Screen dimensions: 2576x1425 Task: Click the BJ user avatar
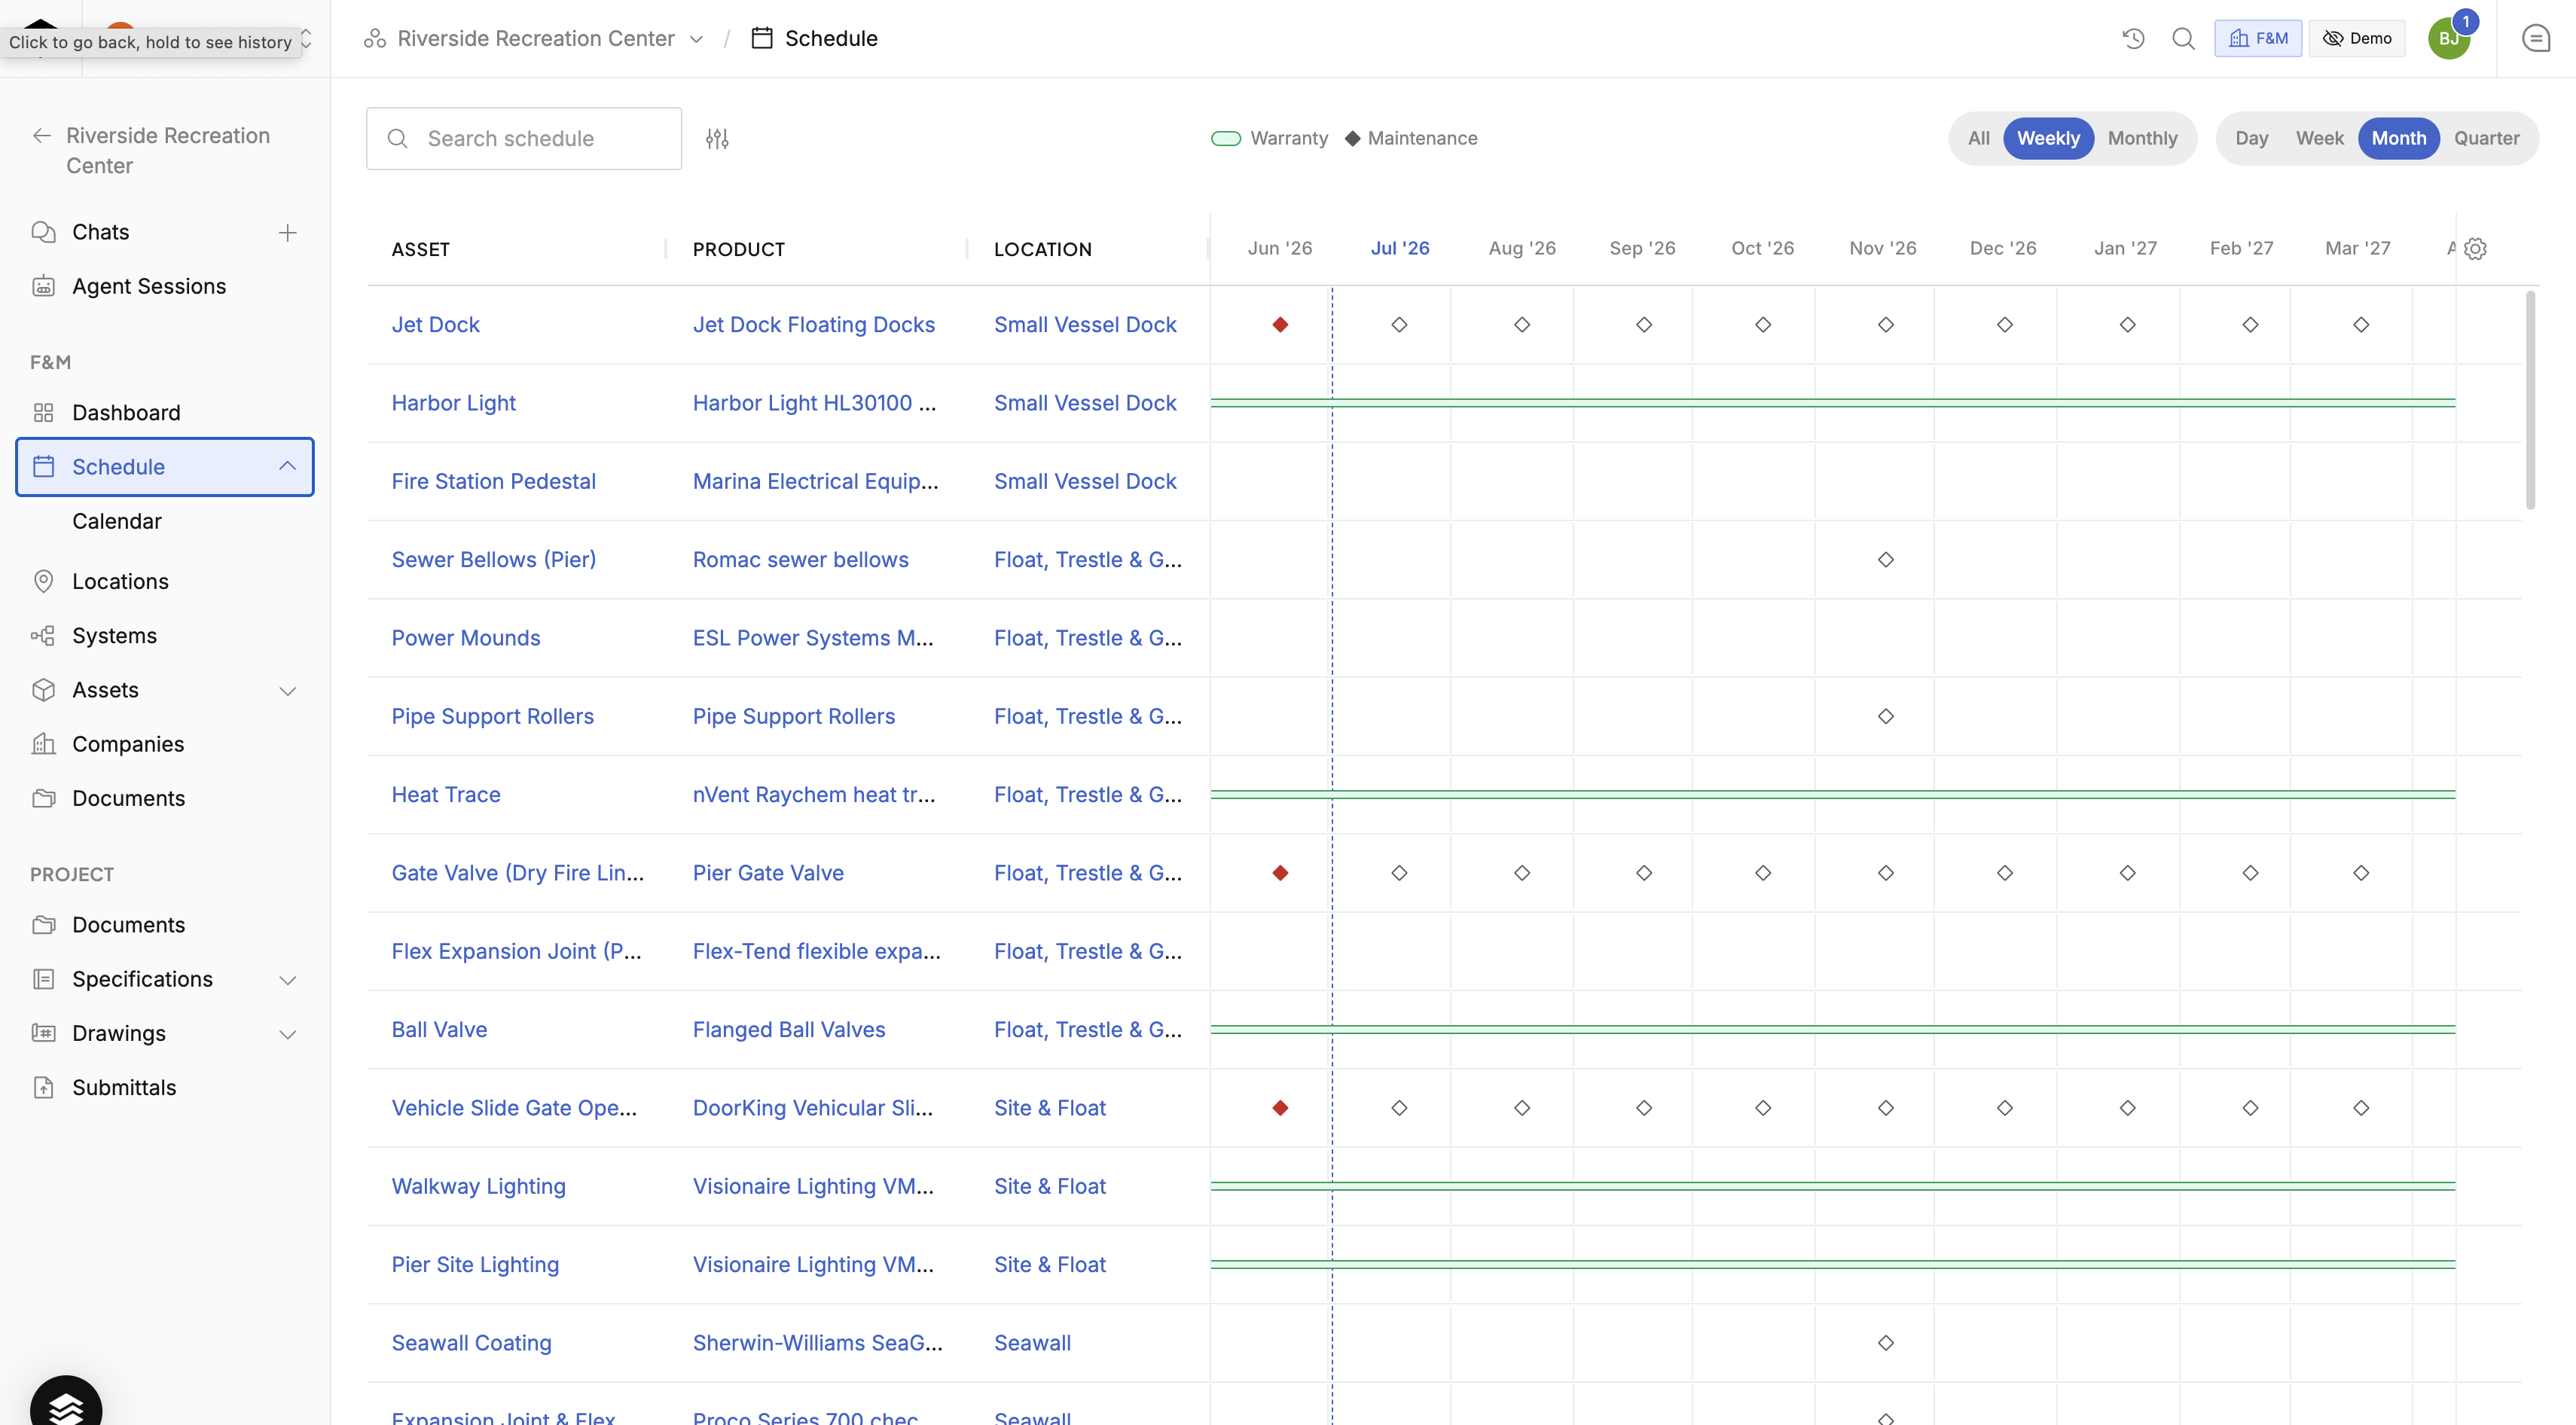2449,38
